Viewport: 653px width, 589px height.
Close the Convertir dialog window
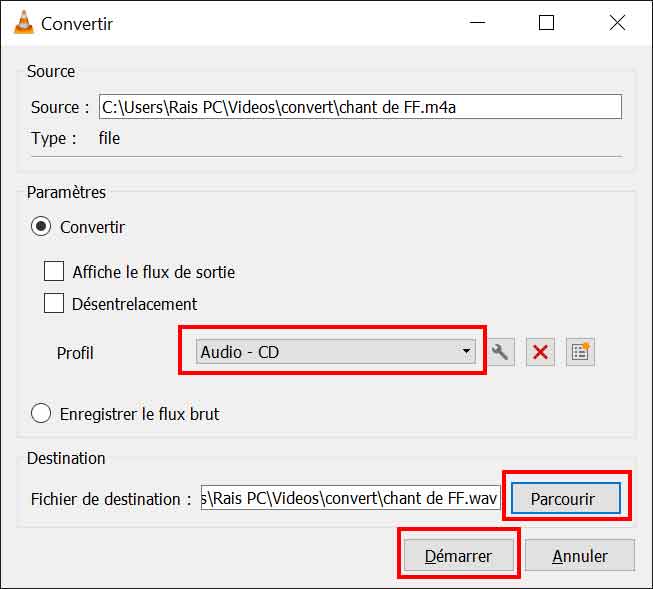point(617,22)
